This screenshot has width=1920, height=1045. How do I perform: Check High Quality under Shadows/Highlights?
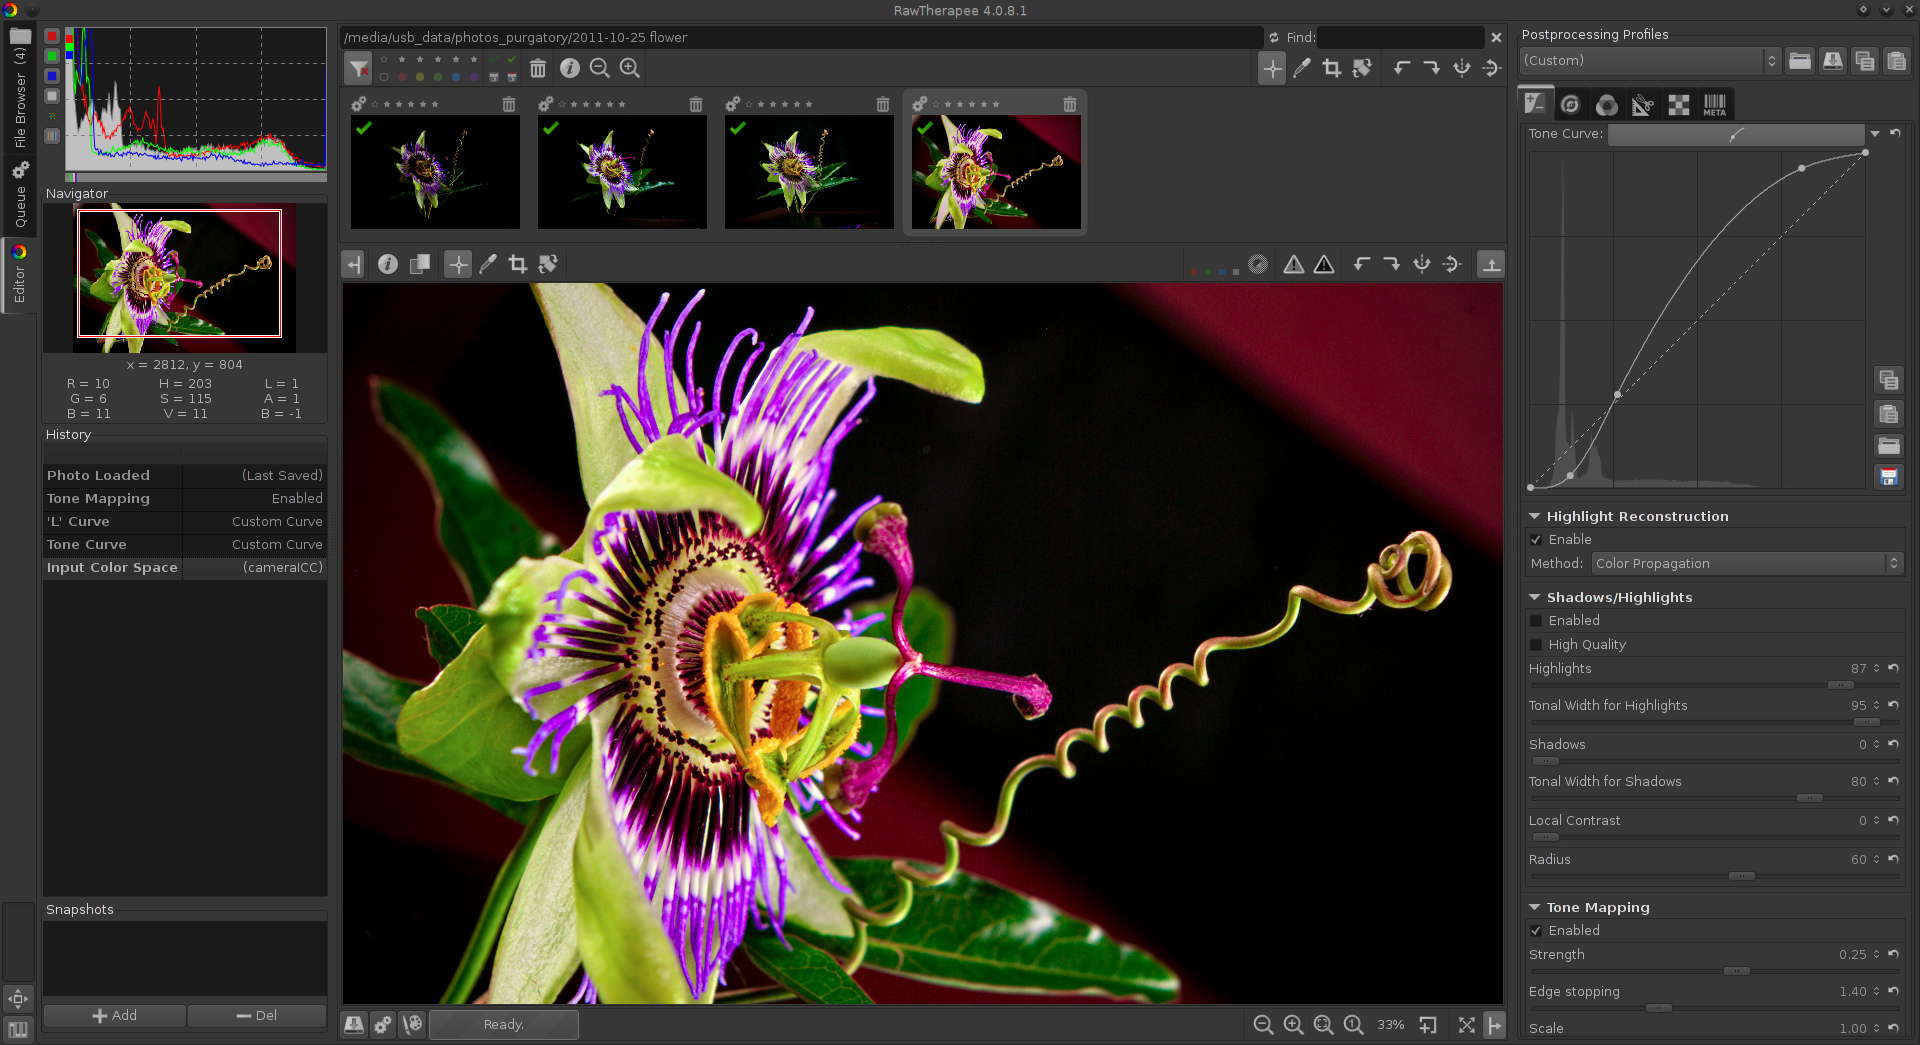tap(1536, 644)
